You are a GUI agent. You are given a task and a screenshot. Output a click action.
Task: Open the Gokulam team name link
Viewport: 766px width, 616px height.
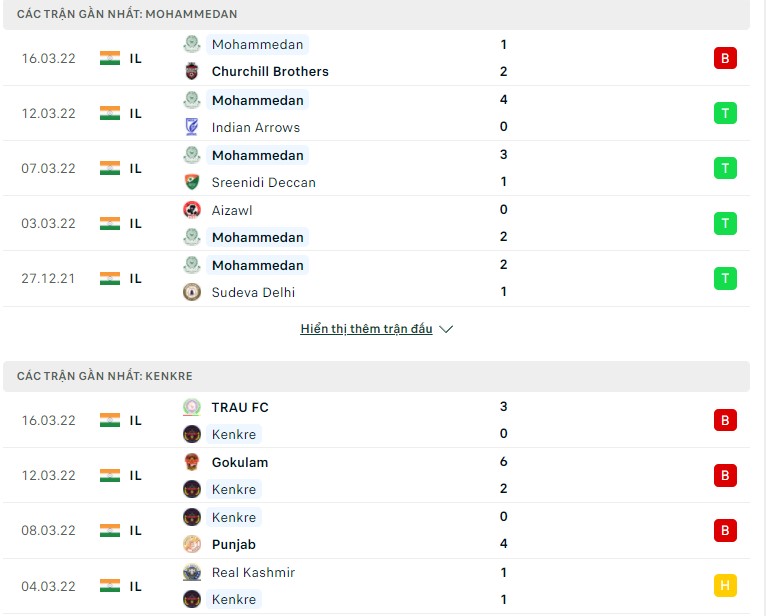[x=240, y=462]
